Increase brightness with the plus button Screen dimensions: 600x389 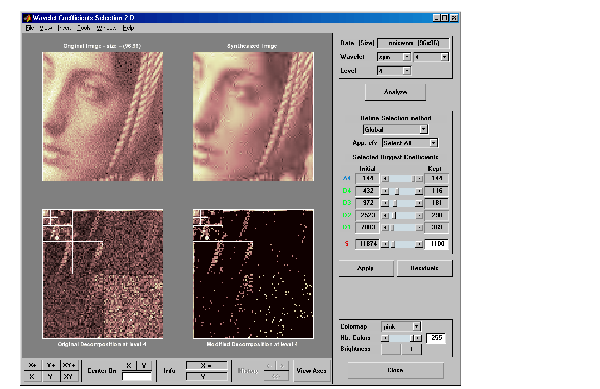click(x=411, y=349)
